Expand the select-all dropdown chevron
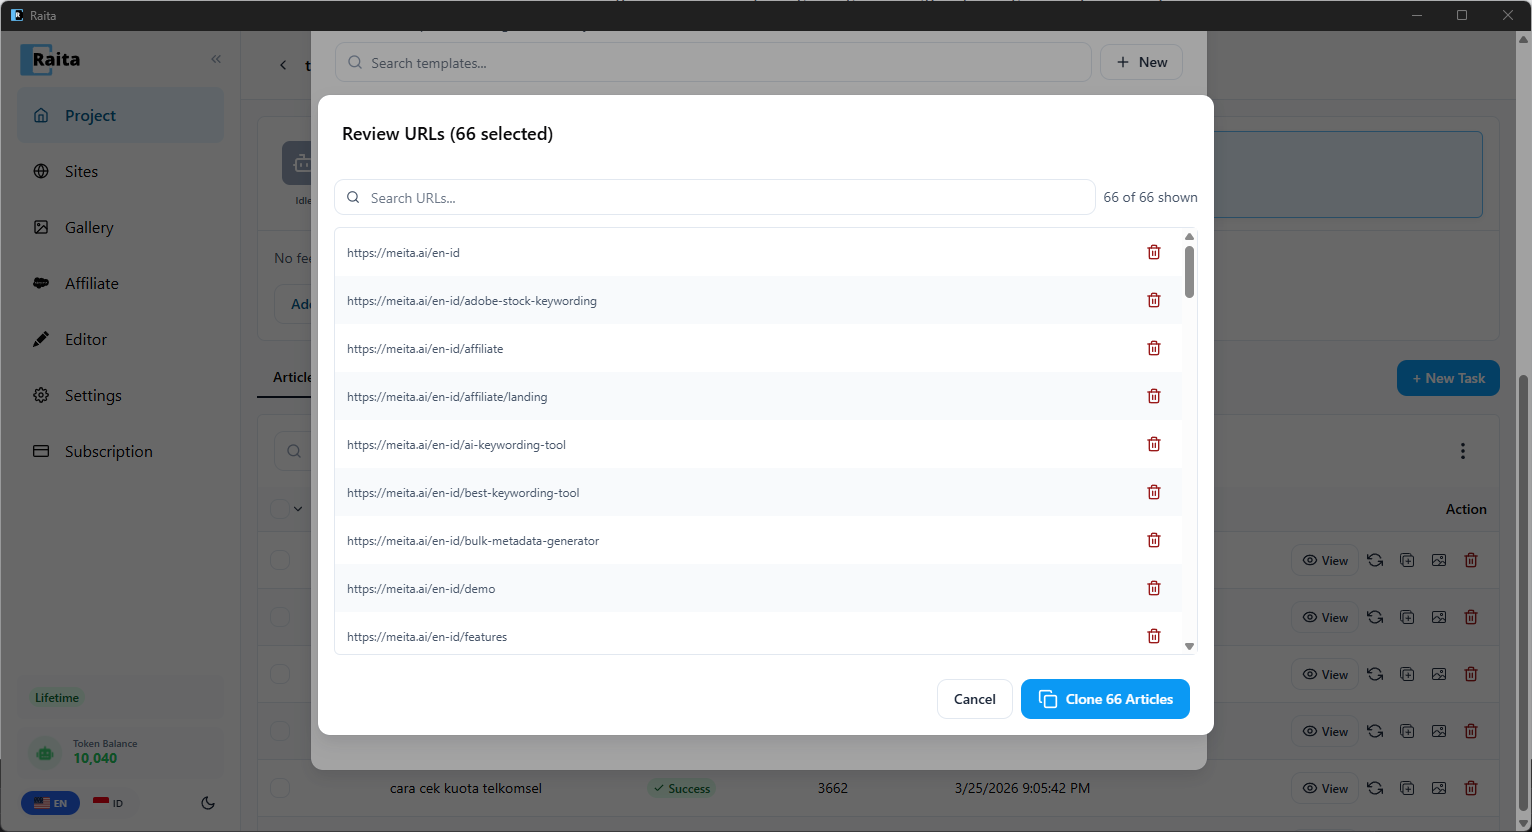 click(298, 509)
